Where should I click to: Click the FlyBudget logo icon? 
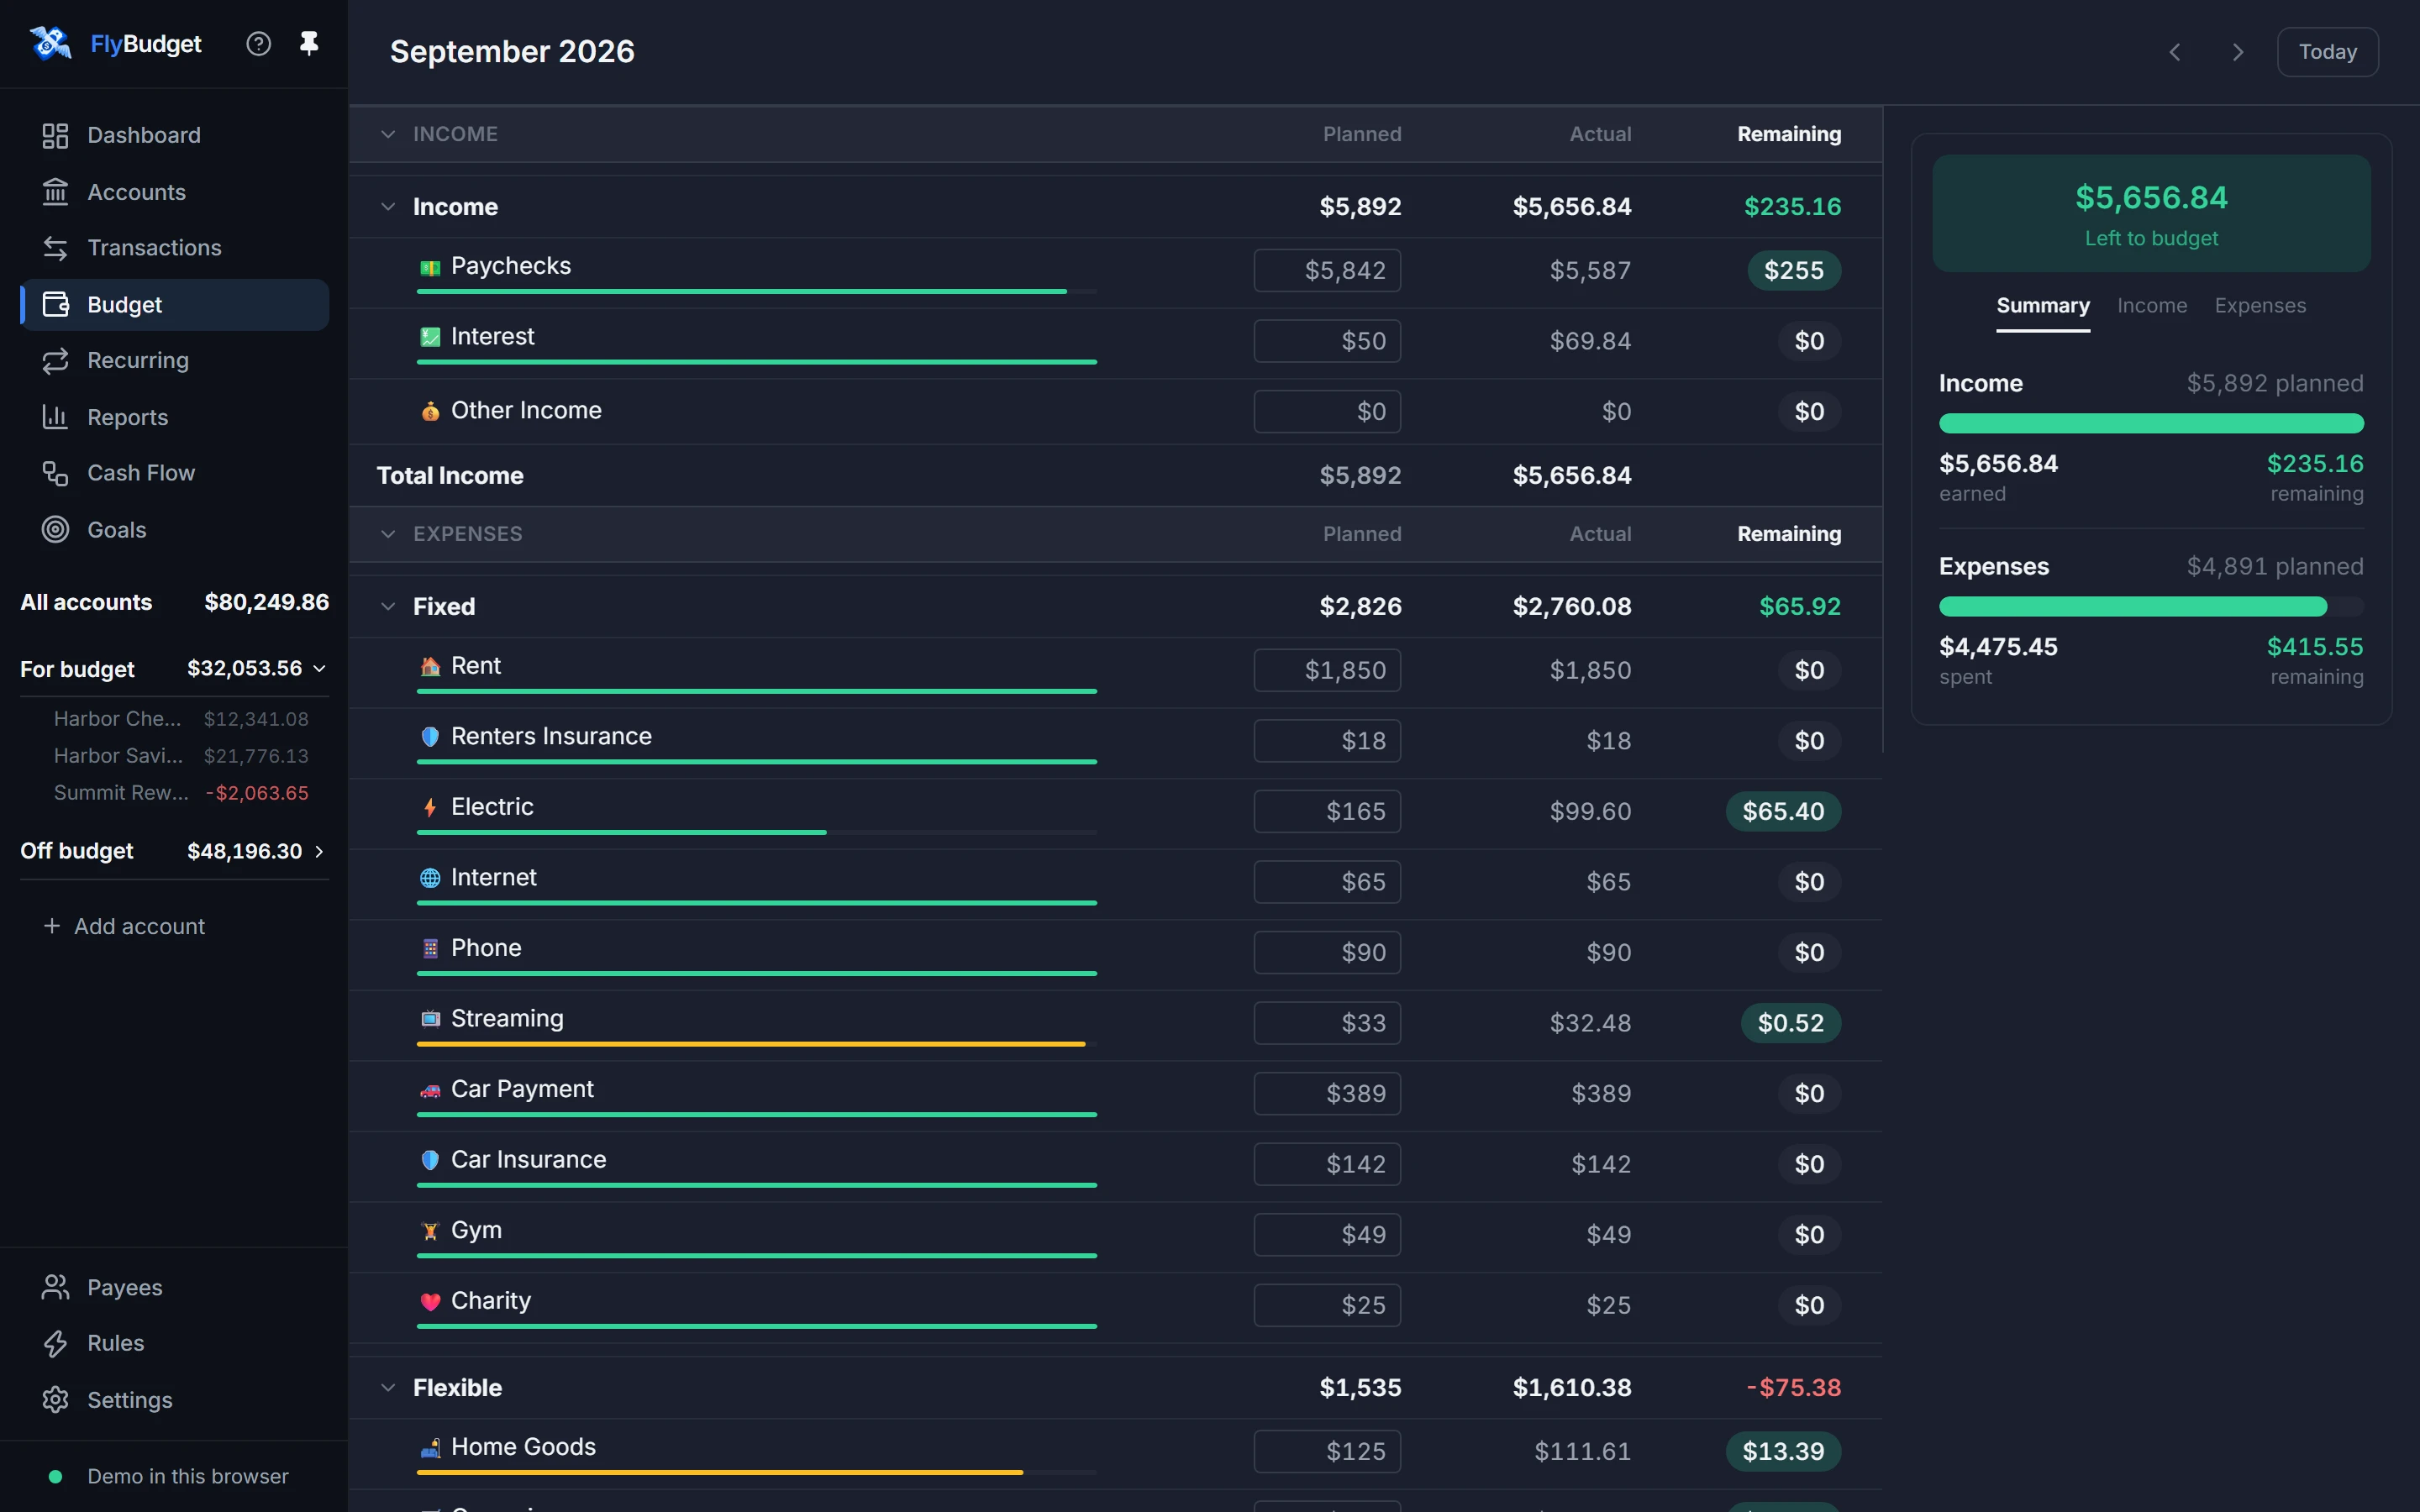(x=50, y=43)
